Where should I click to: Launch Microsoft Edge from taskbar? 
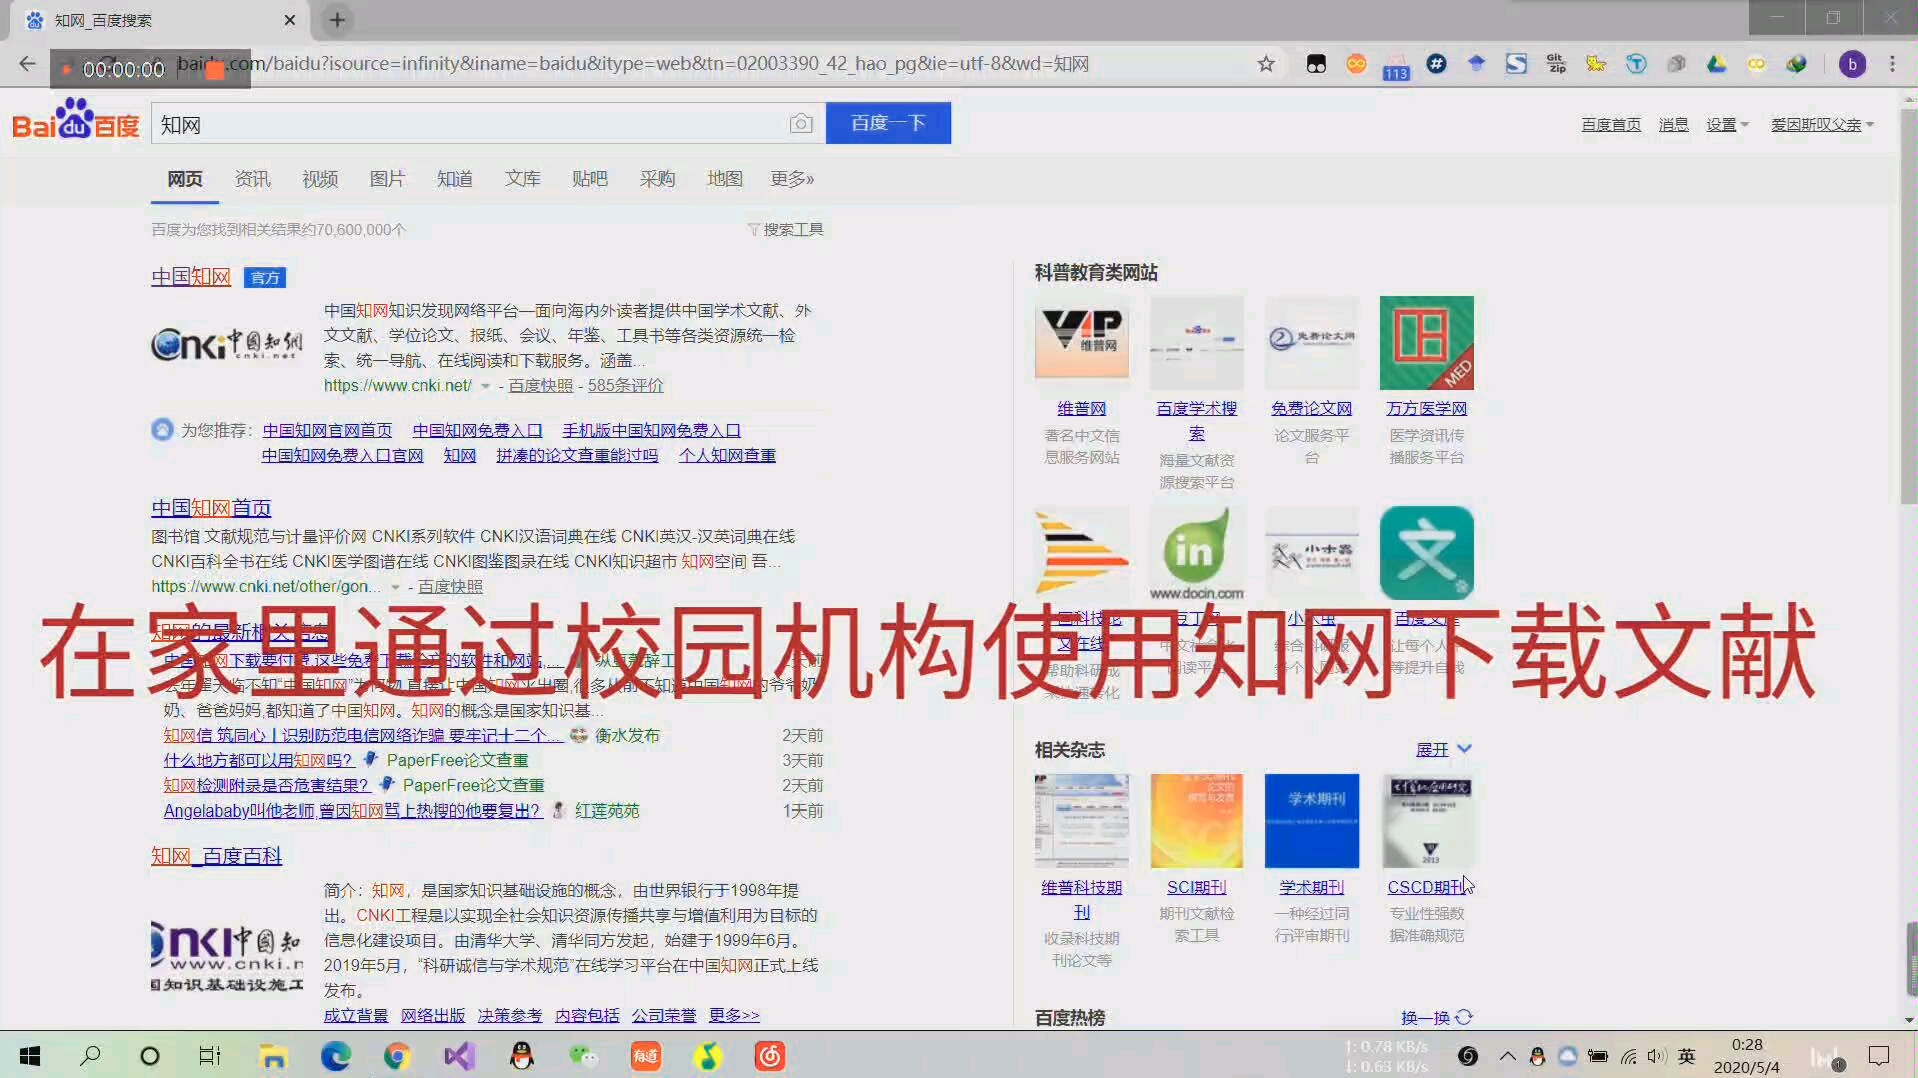click(335, 1056)
